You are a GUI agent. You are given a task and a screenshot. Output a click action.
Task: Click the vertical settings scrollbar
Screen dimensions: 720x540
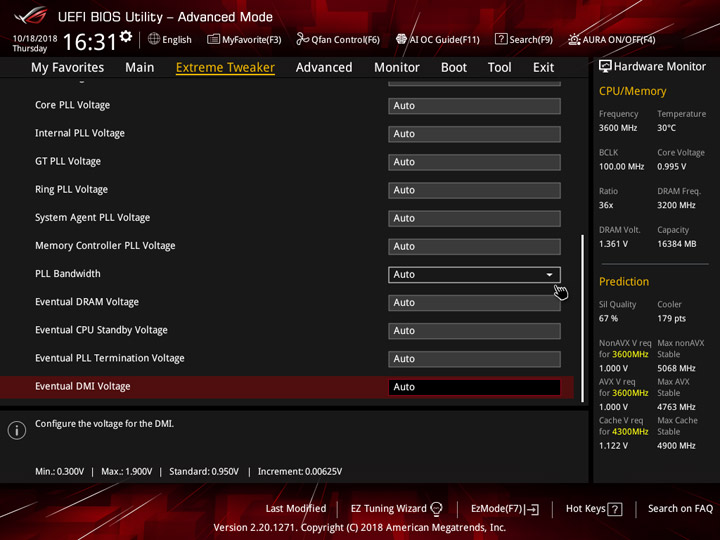coord(583,318)
